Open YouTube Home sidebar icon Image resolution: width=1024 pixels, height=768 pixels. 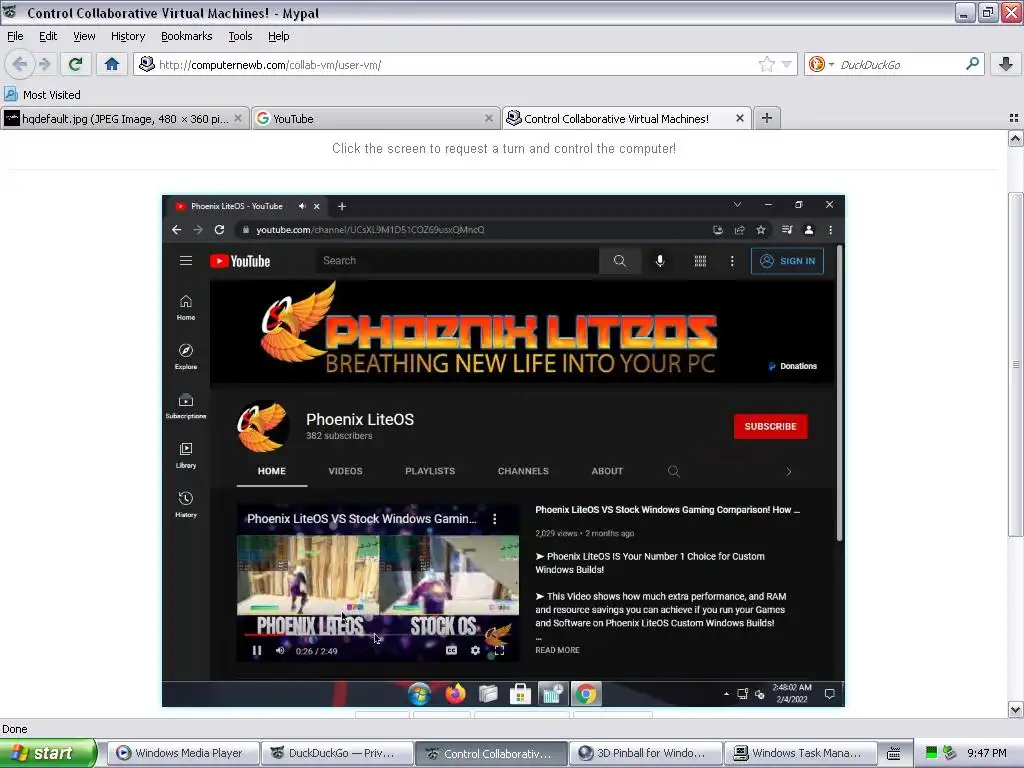(x=186, y=308)
